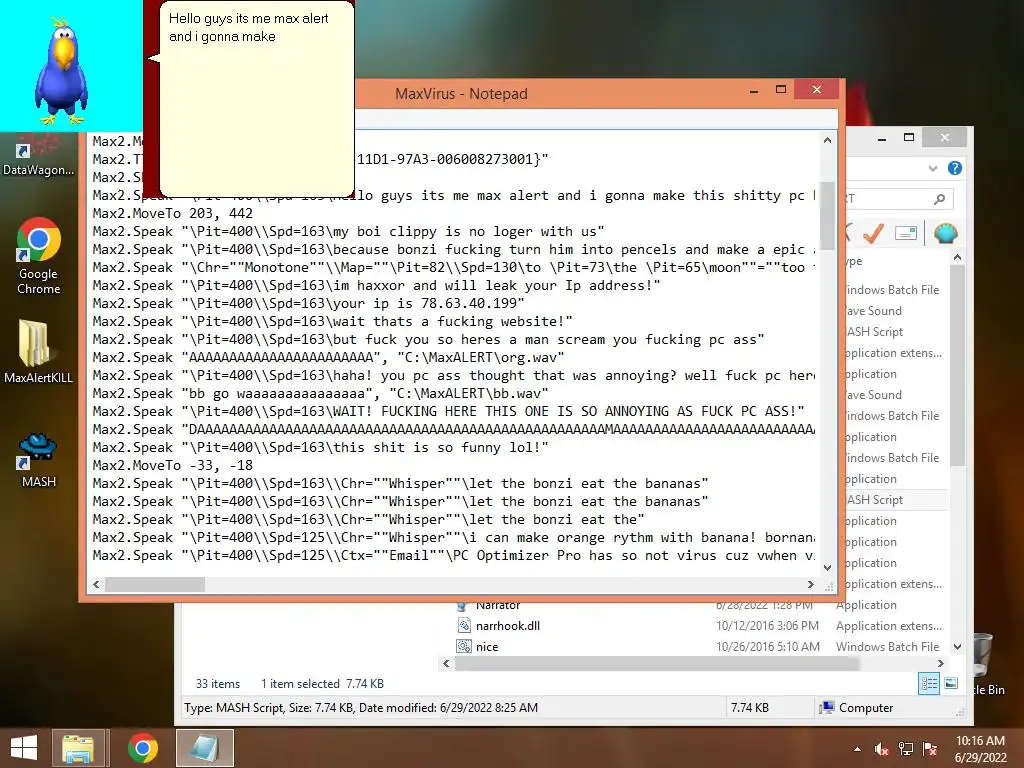Click the line 'your ip is 78.63.40.199'
The height and width of the screenshot is (768, 1024).
tap(308, 304)
